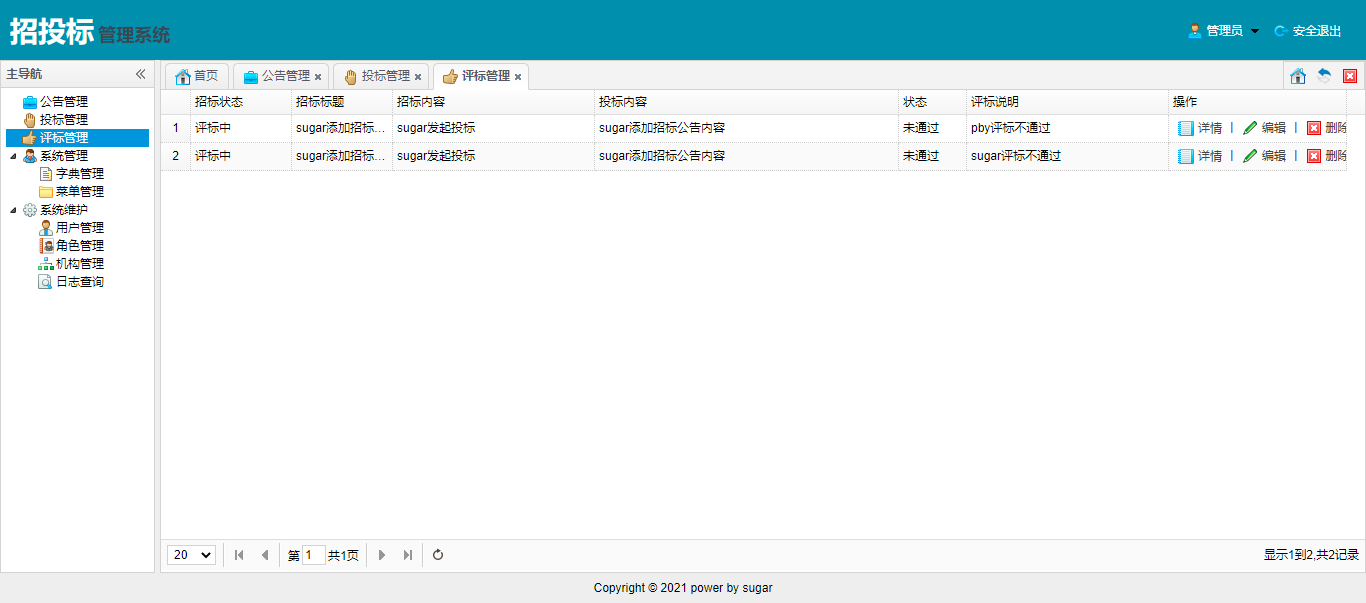Image resolution: width=1366 pixels, height=603 pixels.
Task: Collapse the 系统管理 tree node
Action: coord(13,156)
